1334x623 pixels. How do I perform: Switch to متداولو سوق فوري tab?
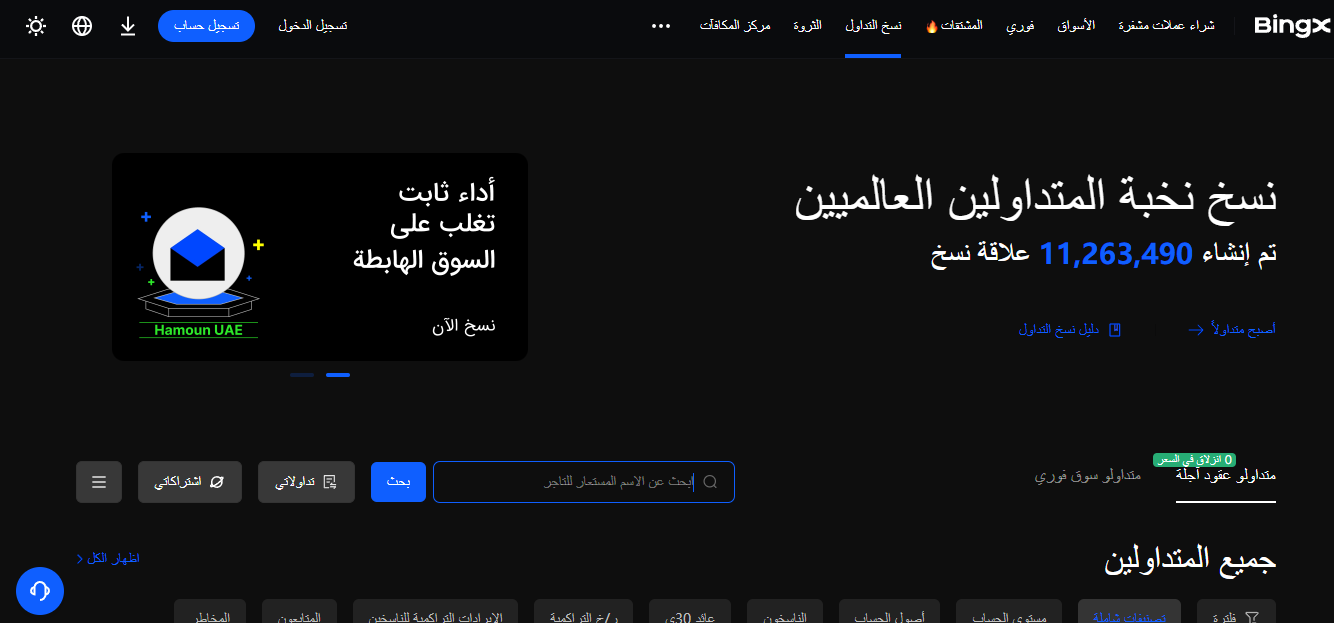pos(1087,475)
